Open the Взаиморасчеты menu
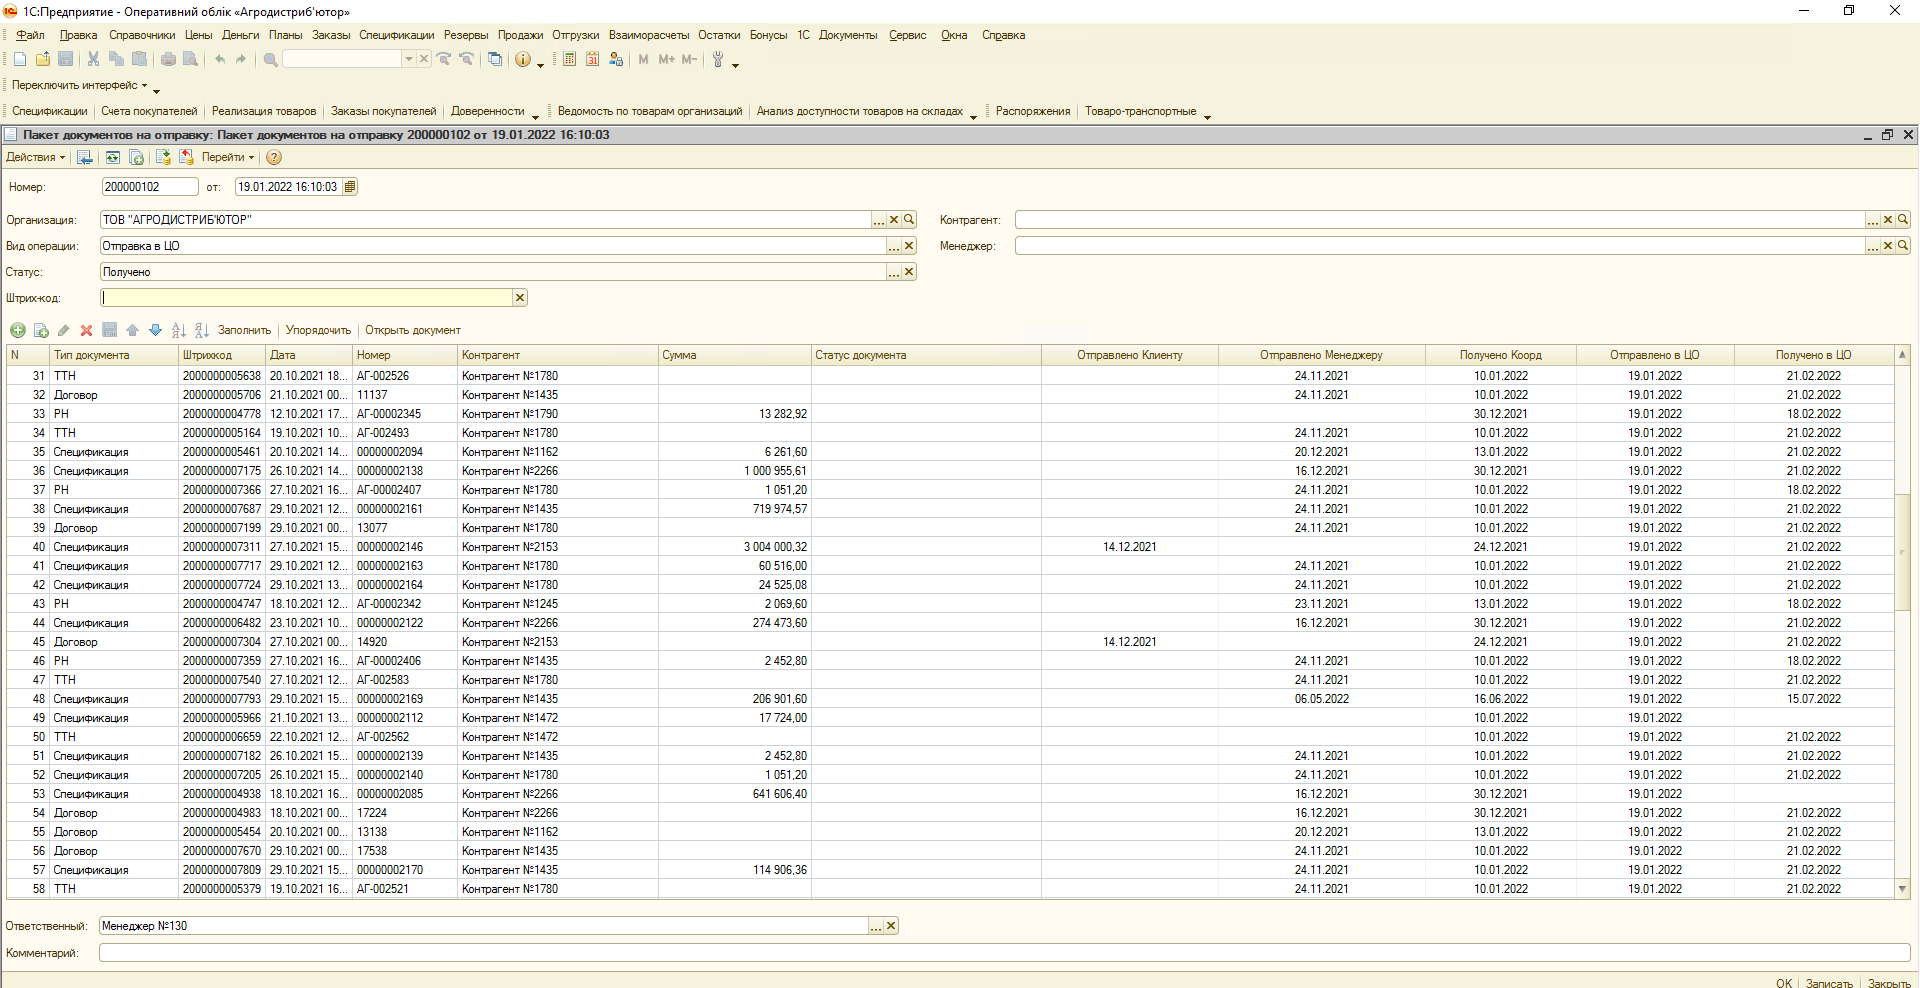 click(x=648, y=35)
